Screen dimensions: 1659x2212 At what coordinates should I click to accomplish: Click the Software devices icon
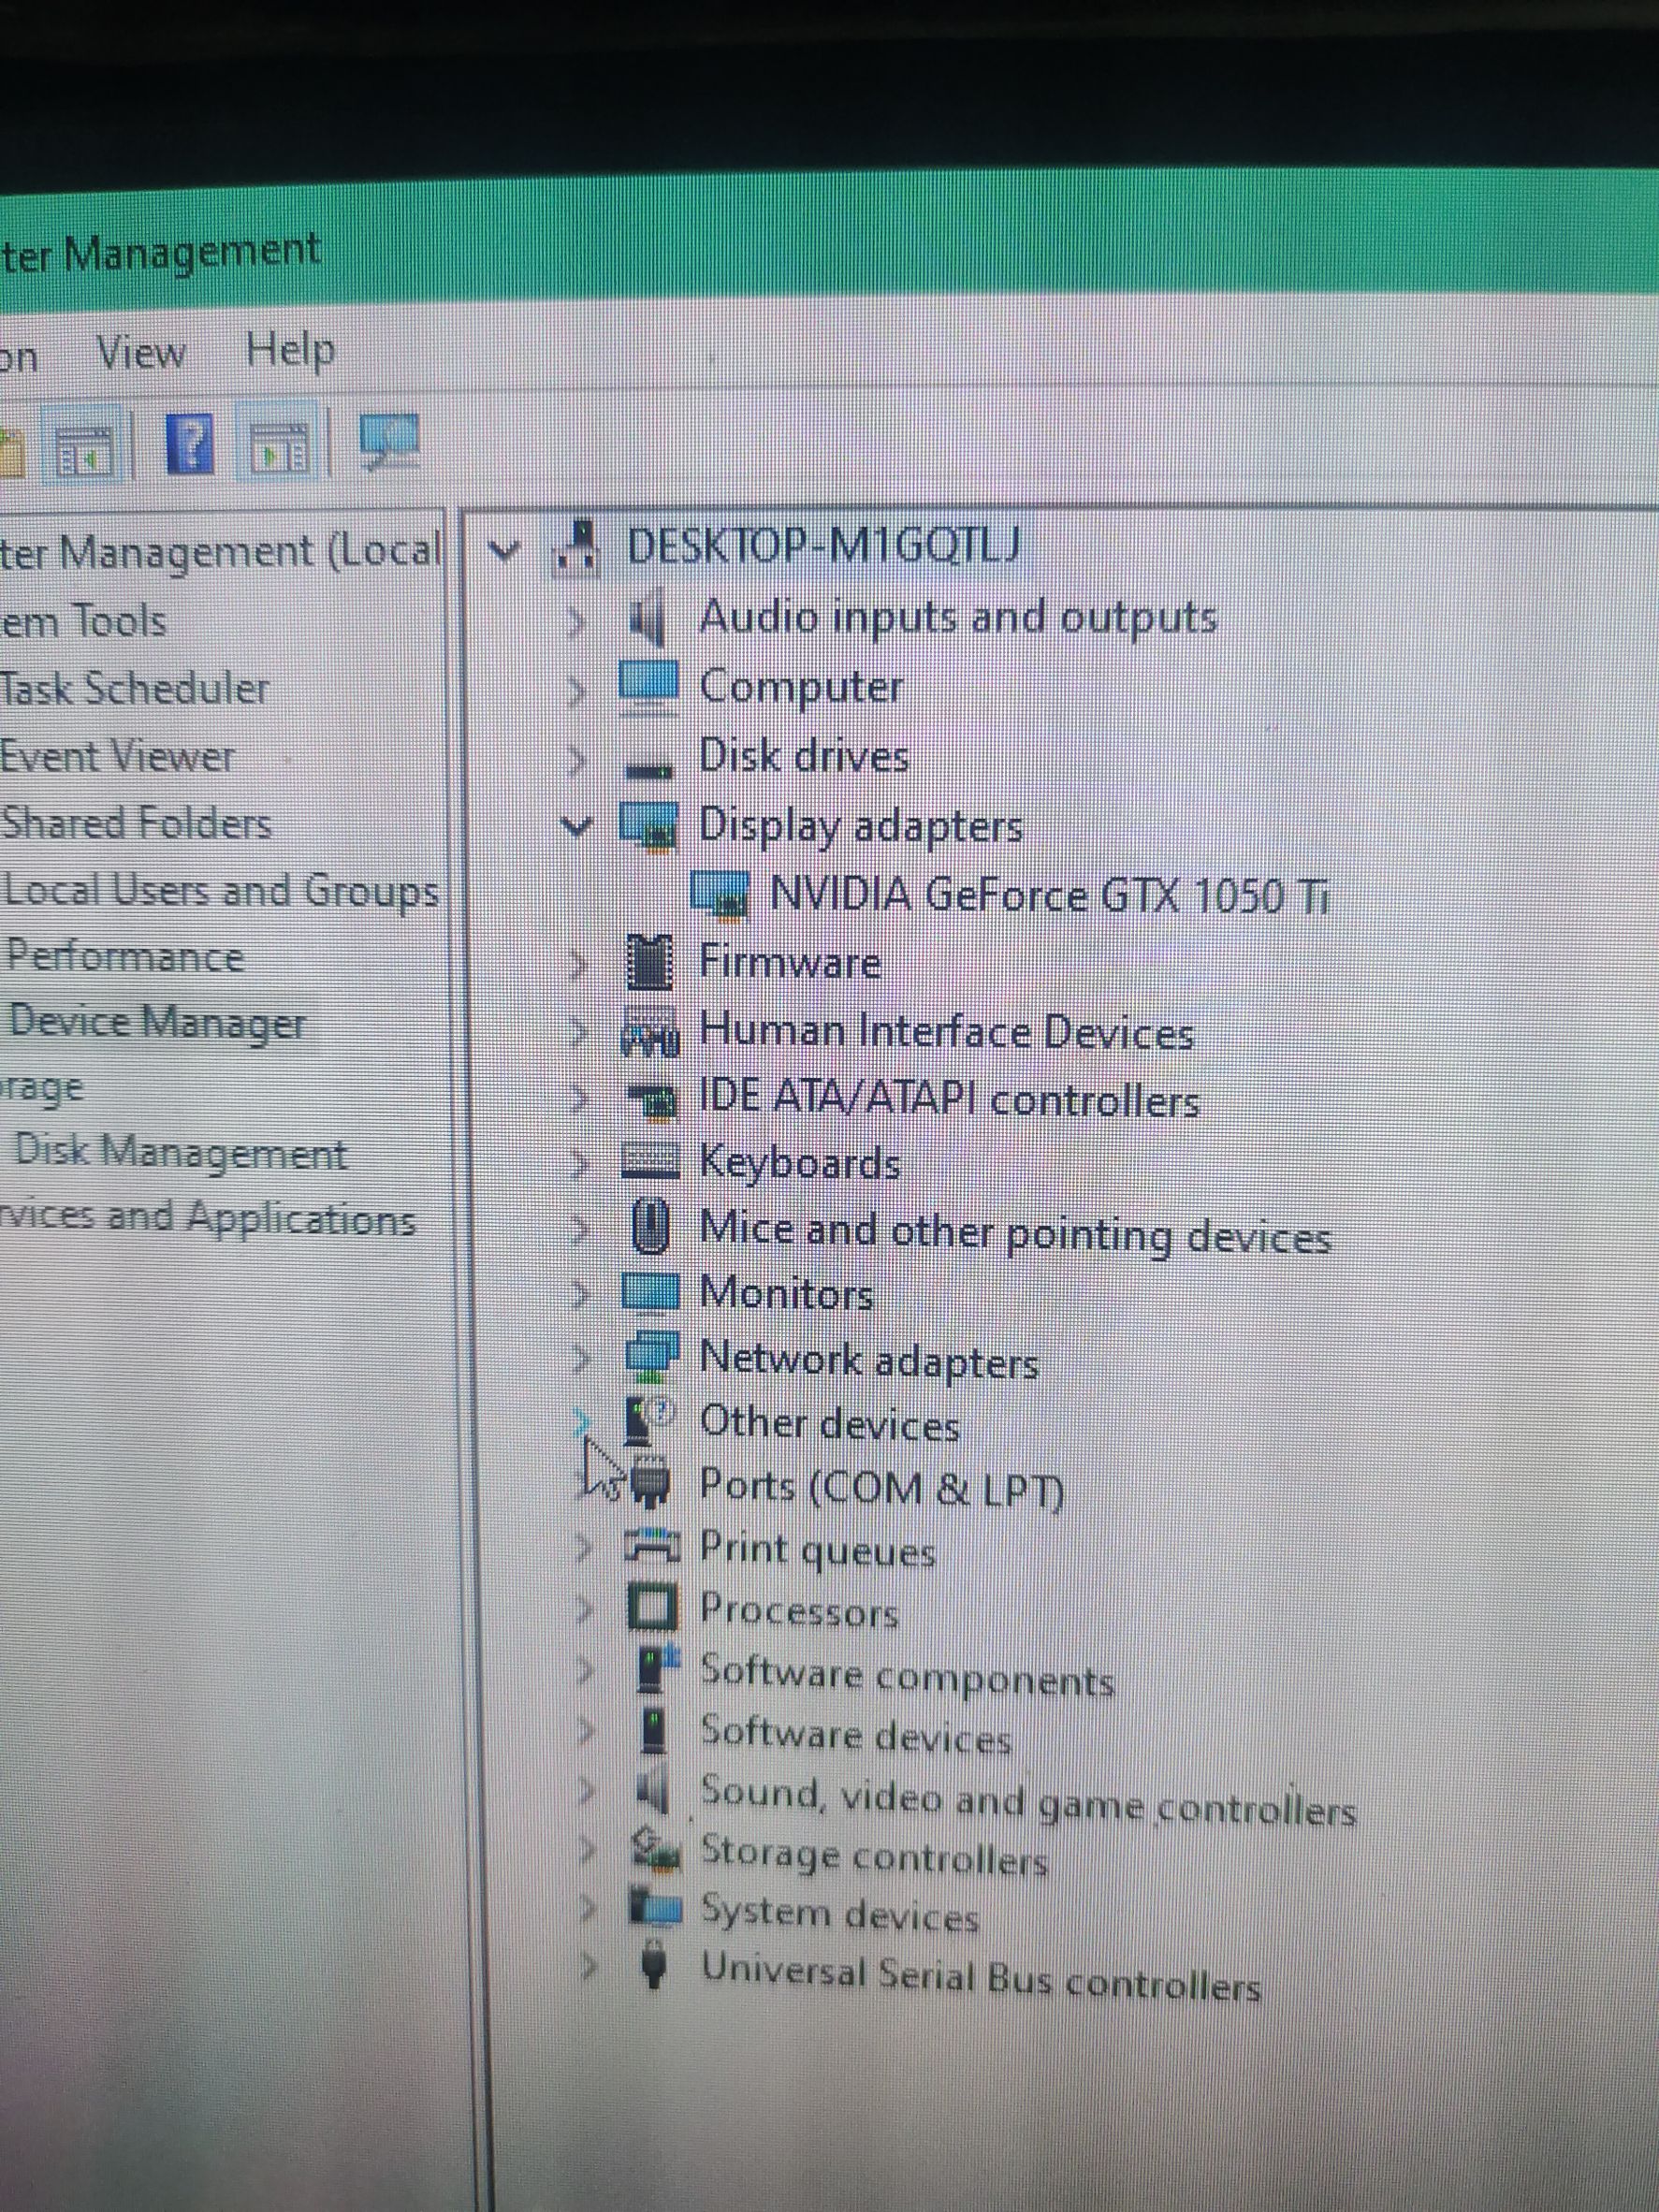pyautogui.click(x=653, y=1731)
